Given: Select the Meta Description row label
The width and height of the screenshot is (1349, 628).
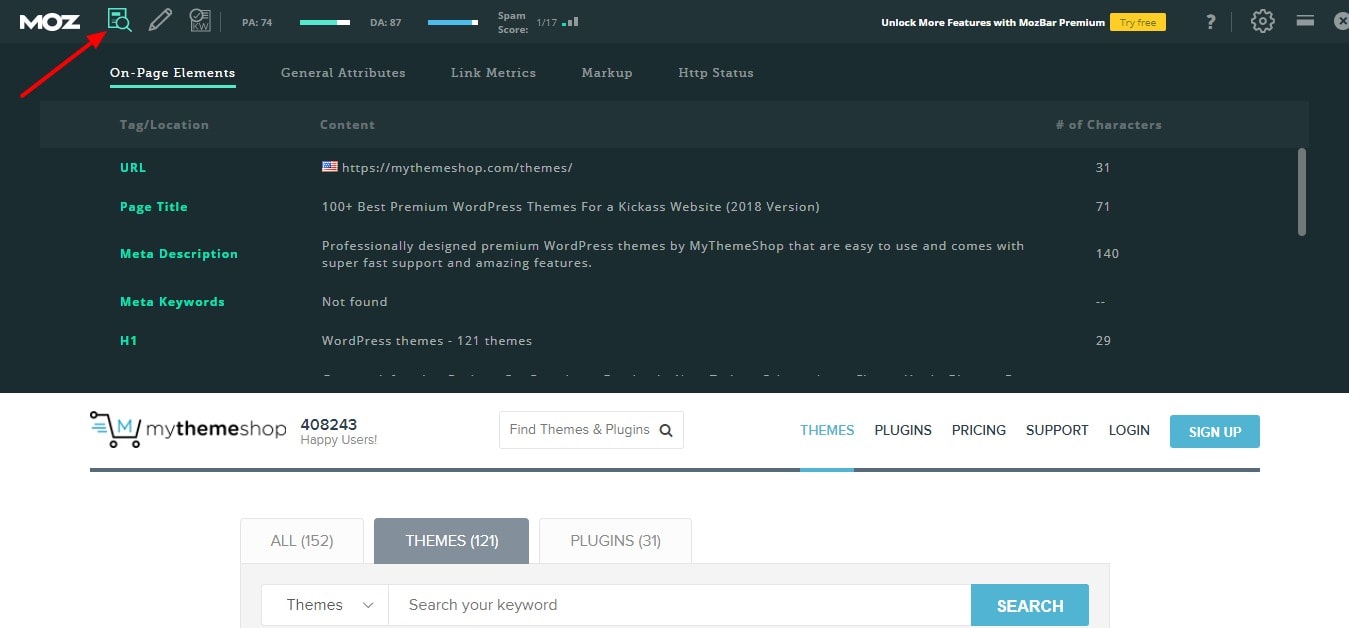Looking at the screenshot, I should point(179,254).
